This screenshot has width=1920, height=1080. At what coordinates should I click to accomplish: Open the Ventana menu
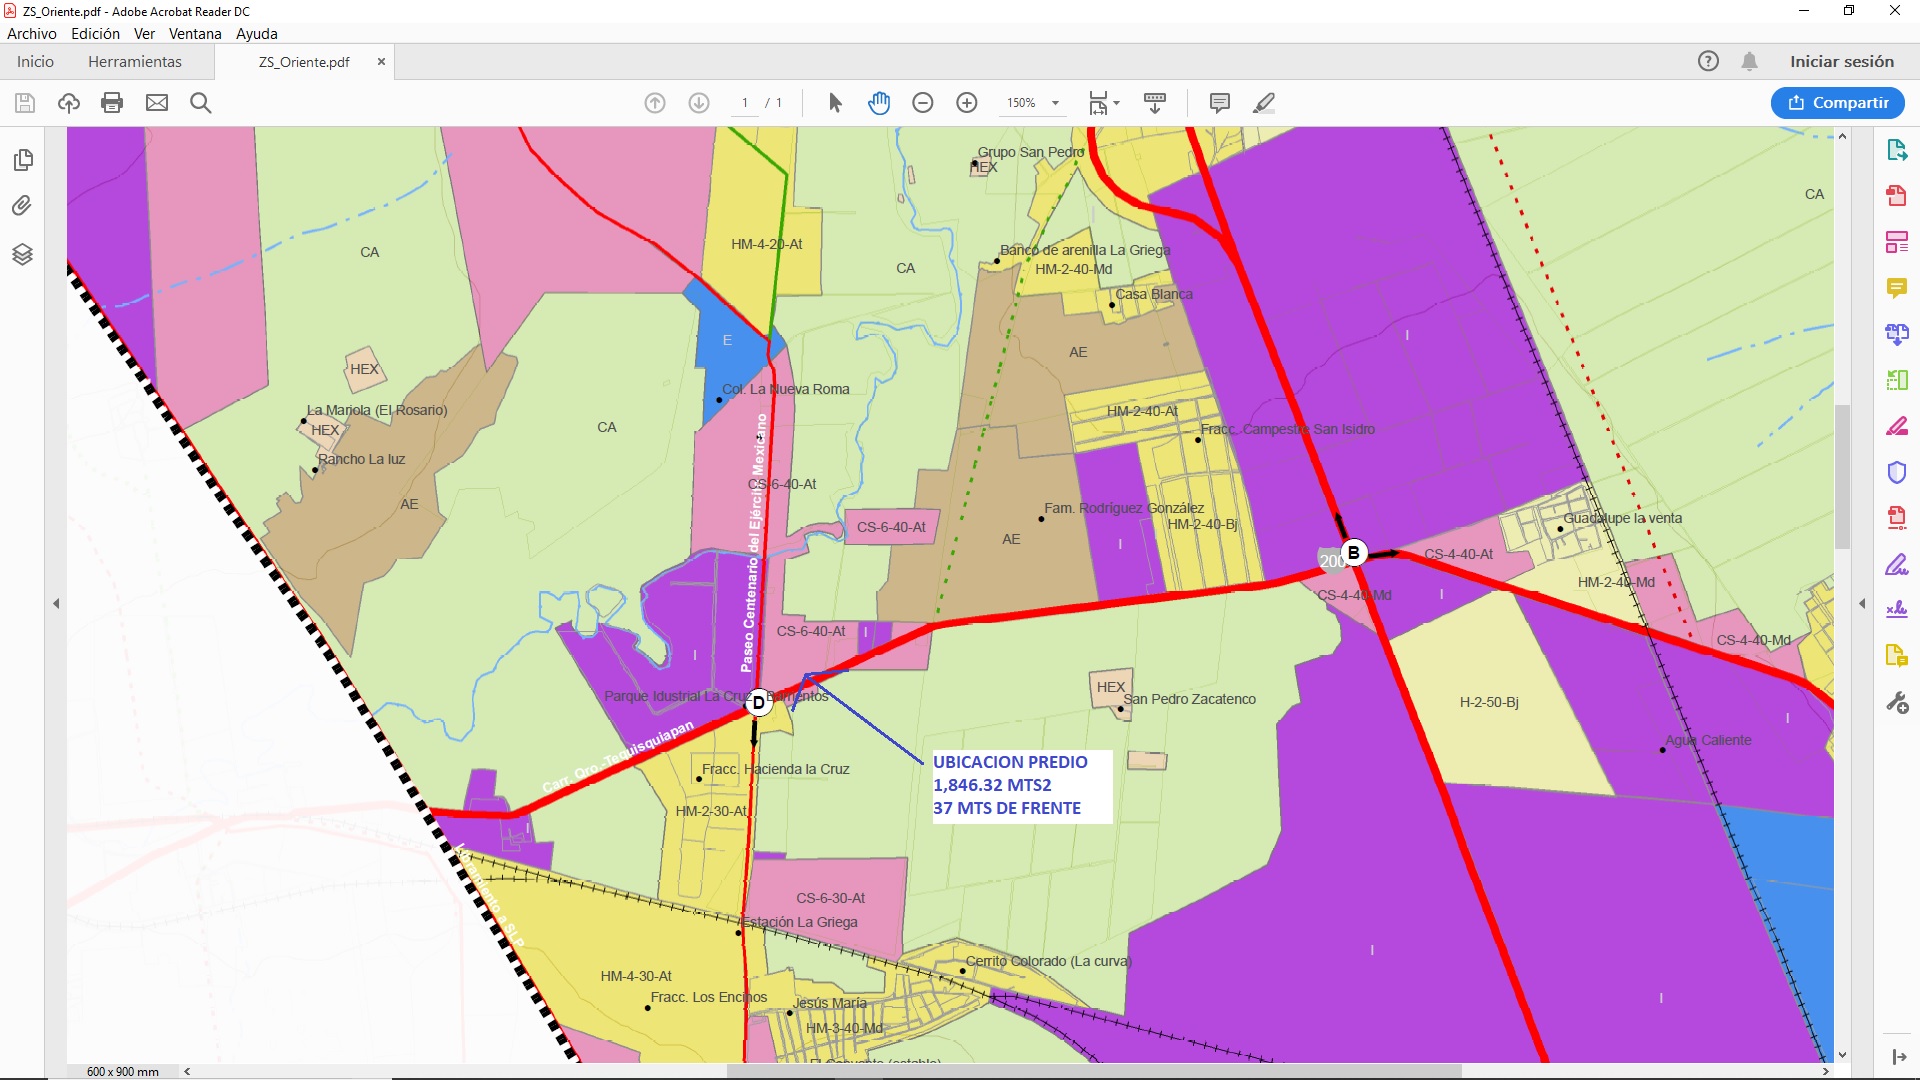(195, 33)
